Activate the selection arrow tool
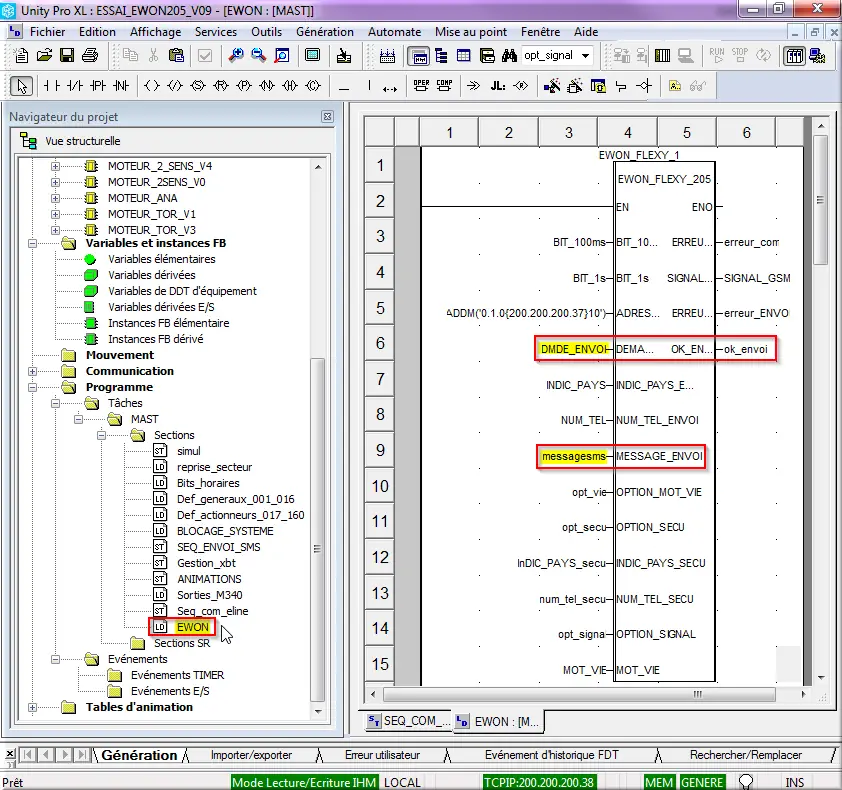 tap(22, 86)
